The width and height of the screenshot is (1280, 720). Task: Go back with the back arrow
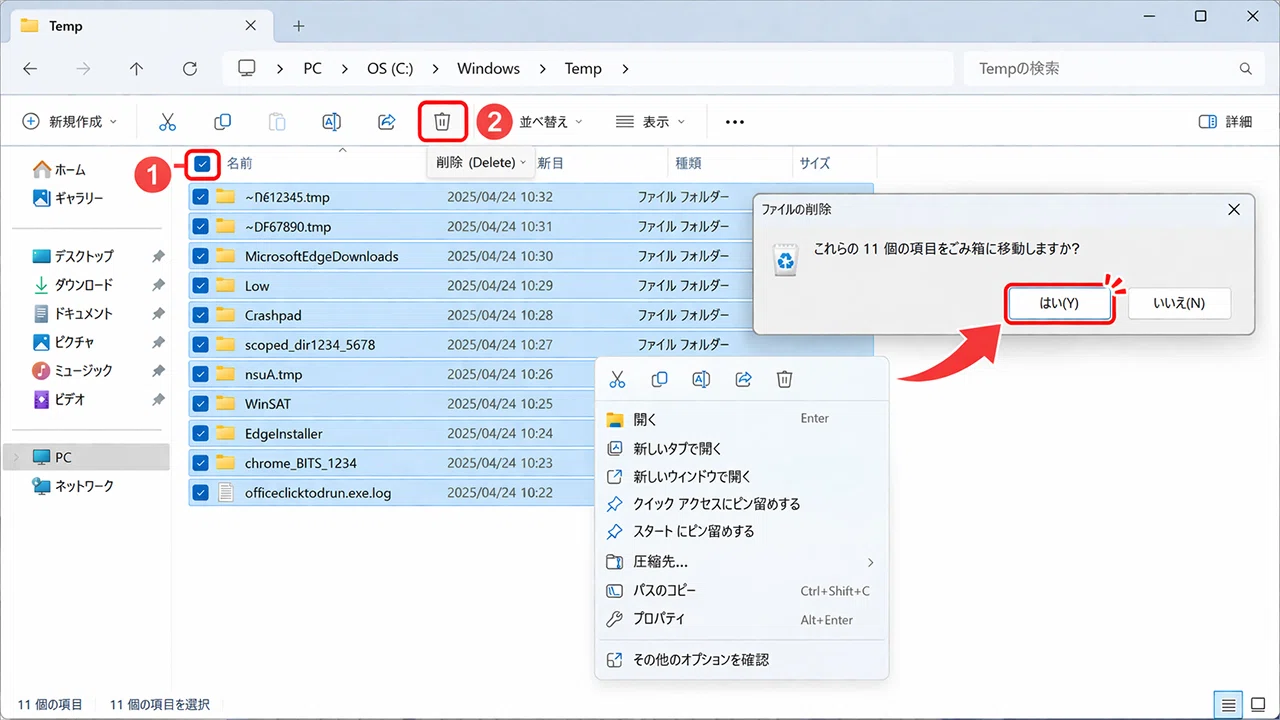coord(30,69)
